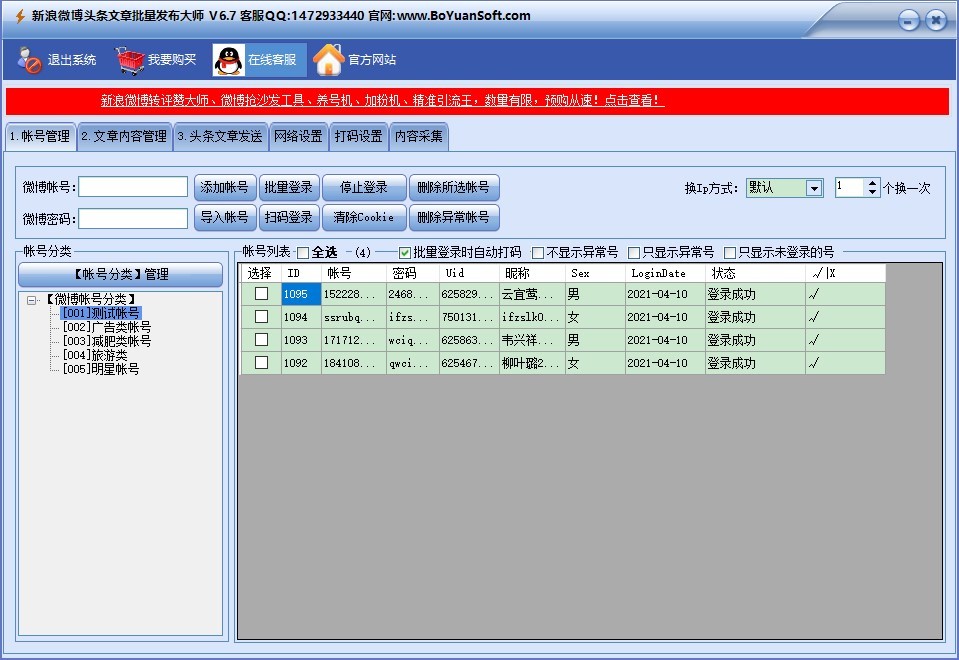Click the IP switch count number field

851,188
